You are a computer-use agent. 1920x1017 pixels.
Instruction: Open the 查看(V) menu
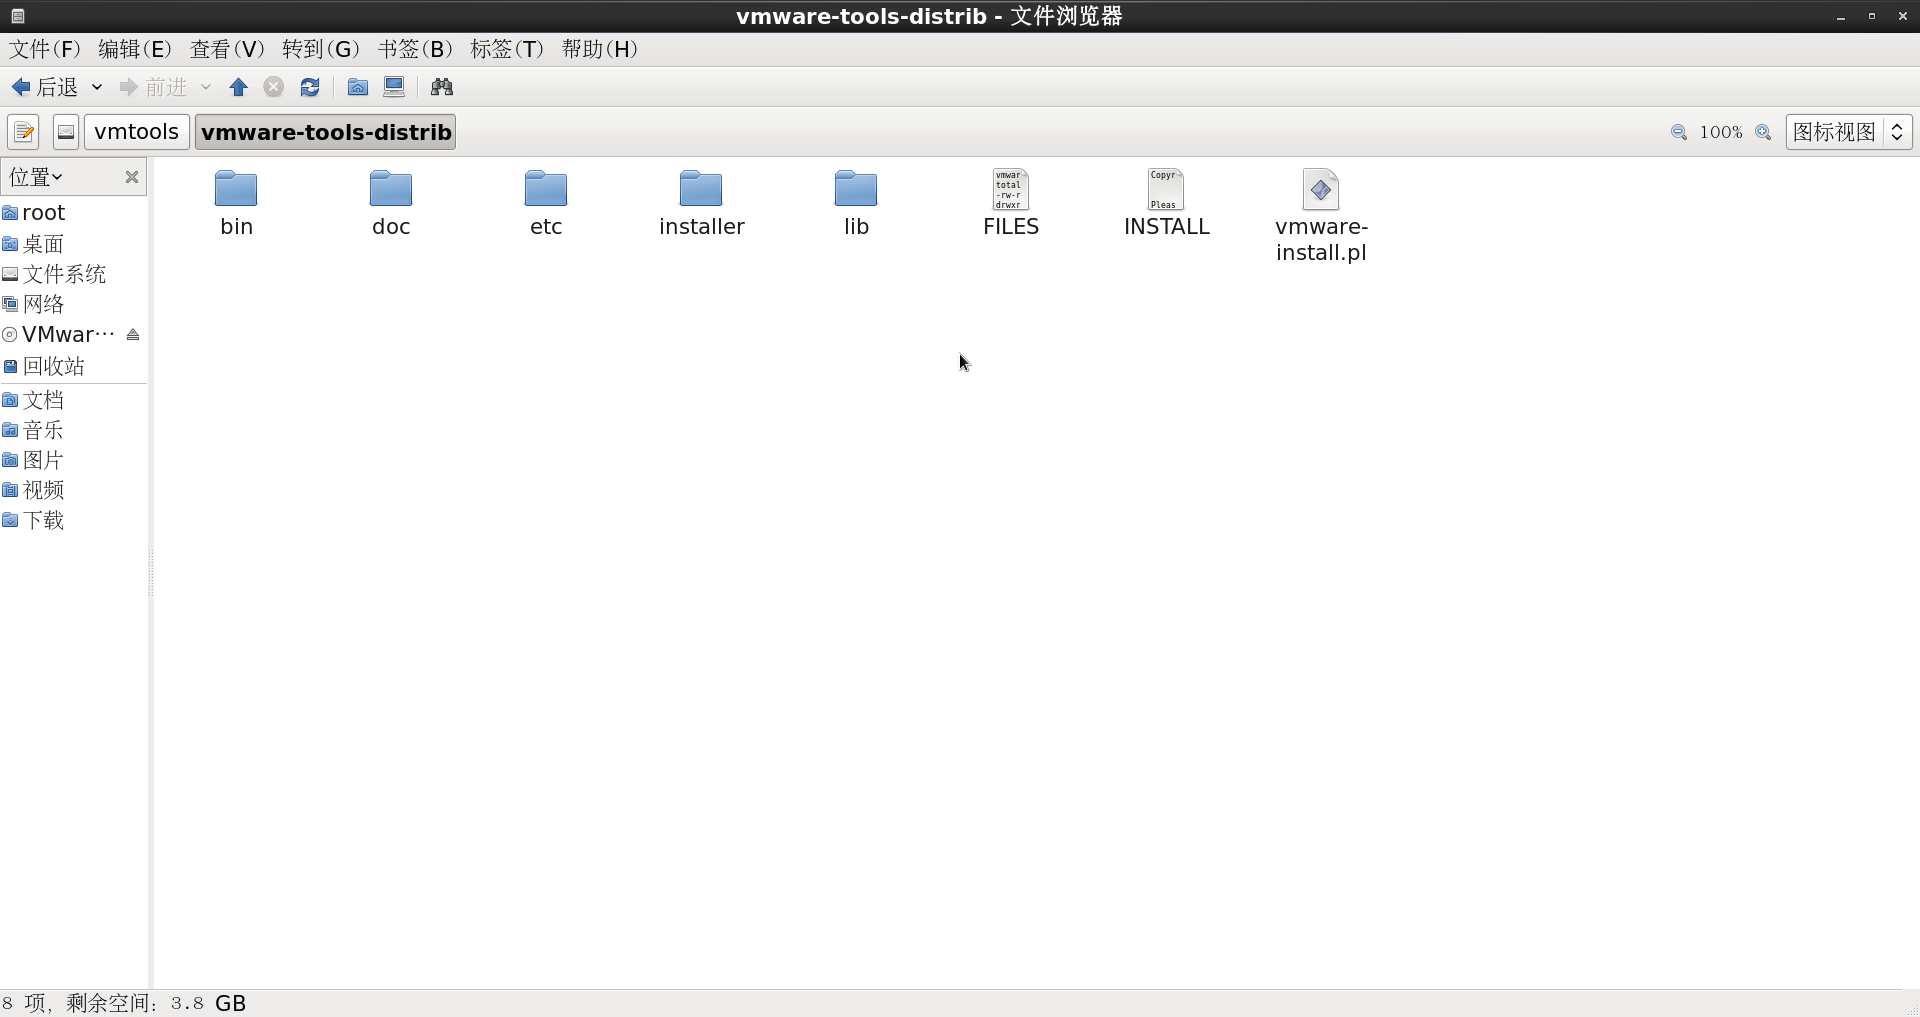(227, 50)
